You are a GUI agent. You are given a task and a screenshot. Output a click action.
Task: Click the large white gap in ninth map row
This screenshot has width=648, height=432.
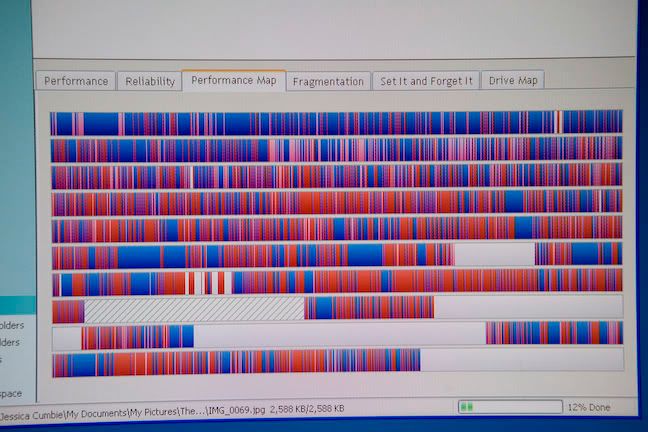tap(338, 335)
